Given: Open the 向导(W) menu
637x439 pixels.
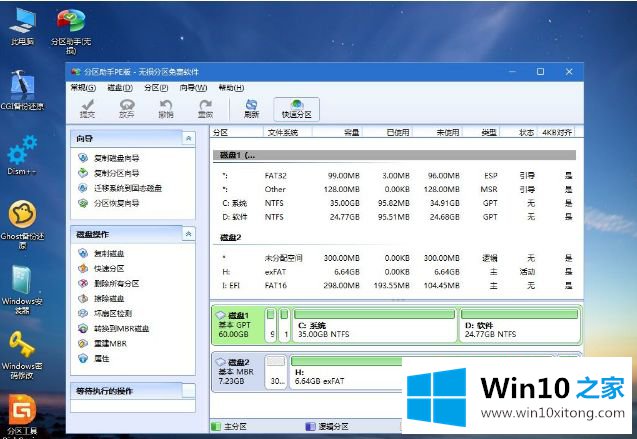Looking at the screenshot, I should pos(193,88).
